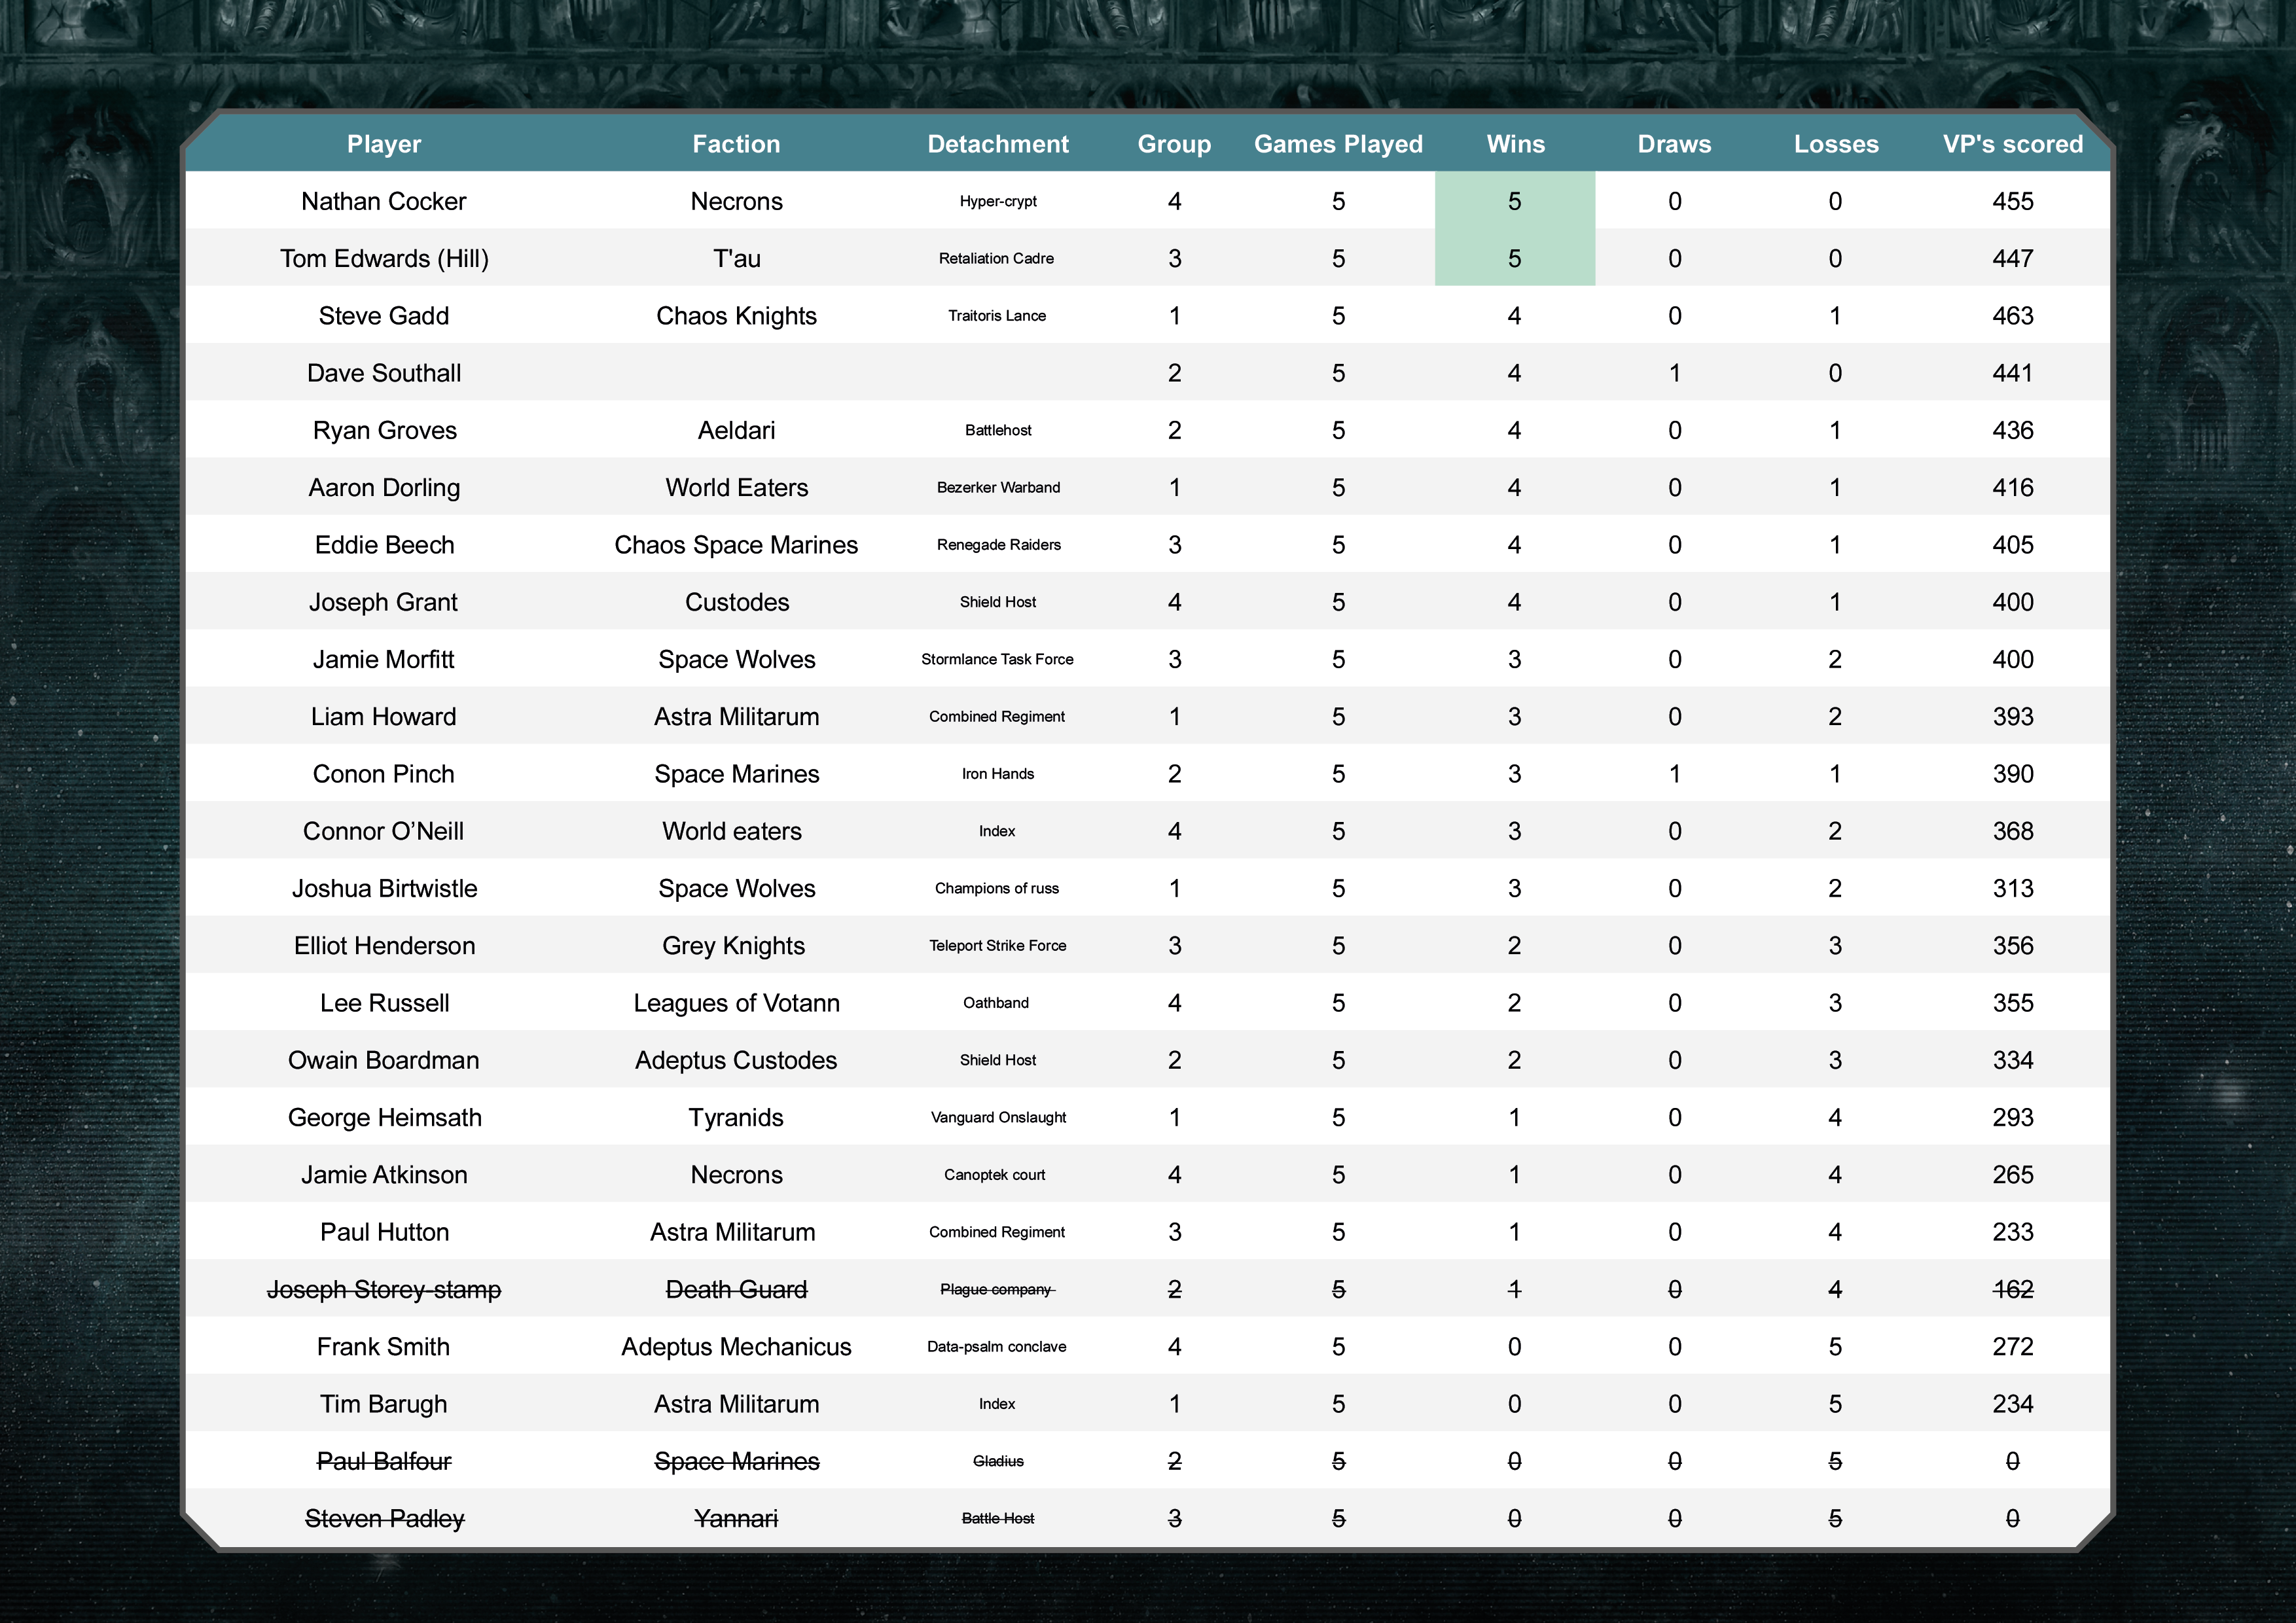Select struck-through name Steven Padley
The image size is (2296, 1623).
pyautogui.click(x=384, y=1519)
